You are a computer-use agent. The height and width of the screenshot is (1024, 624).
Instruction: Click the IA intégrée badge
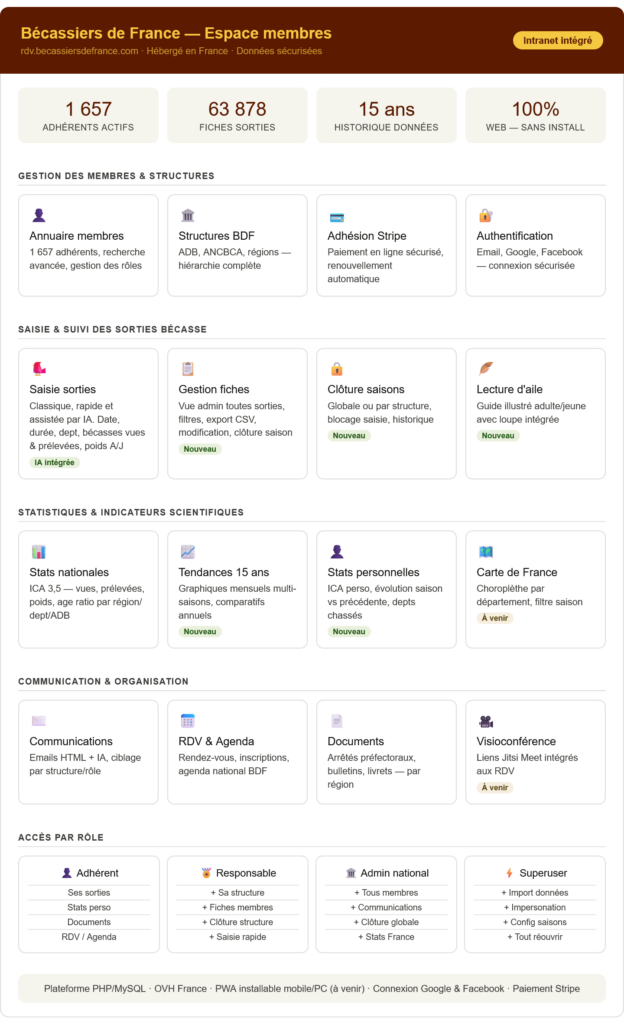point(54,462)
